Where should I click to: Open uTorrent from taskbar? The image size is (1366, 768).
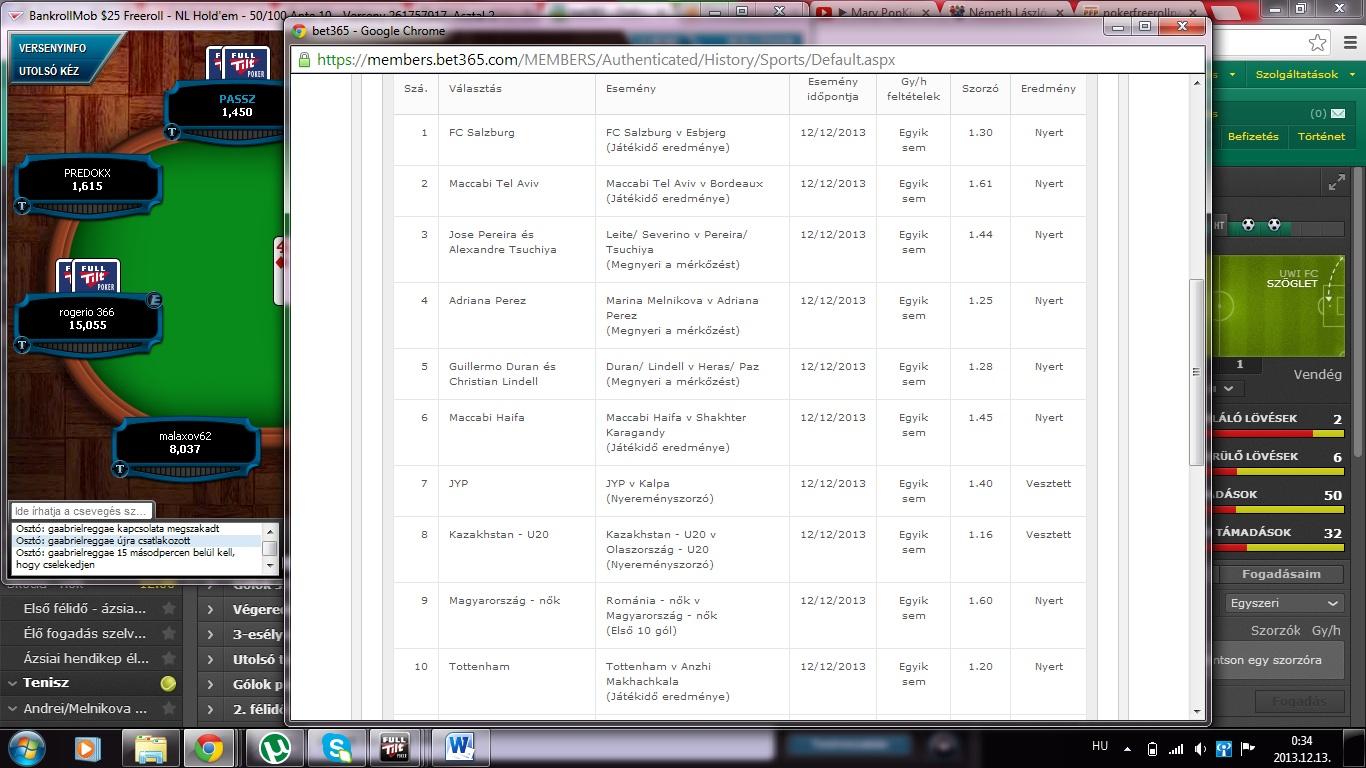[274, 748]
